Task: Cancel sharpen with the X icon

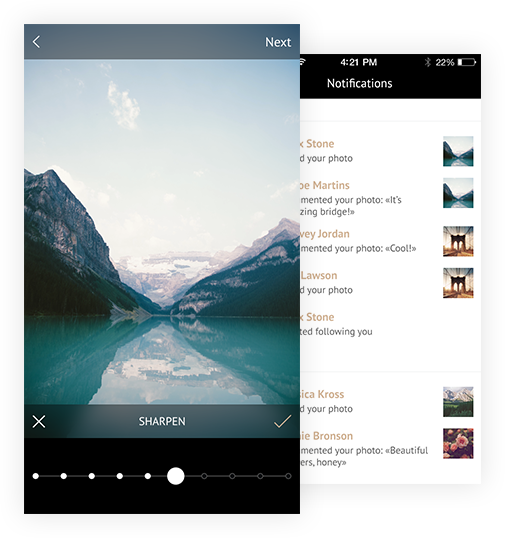Action: 39,421
